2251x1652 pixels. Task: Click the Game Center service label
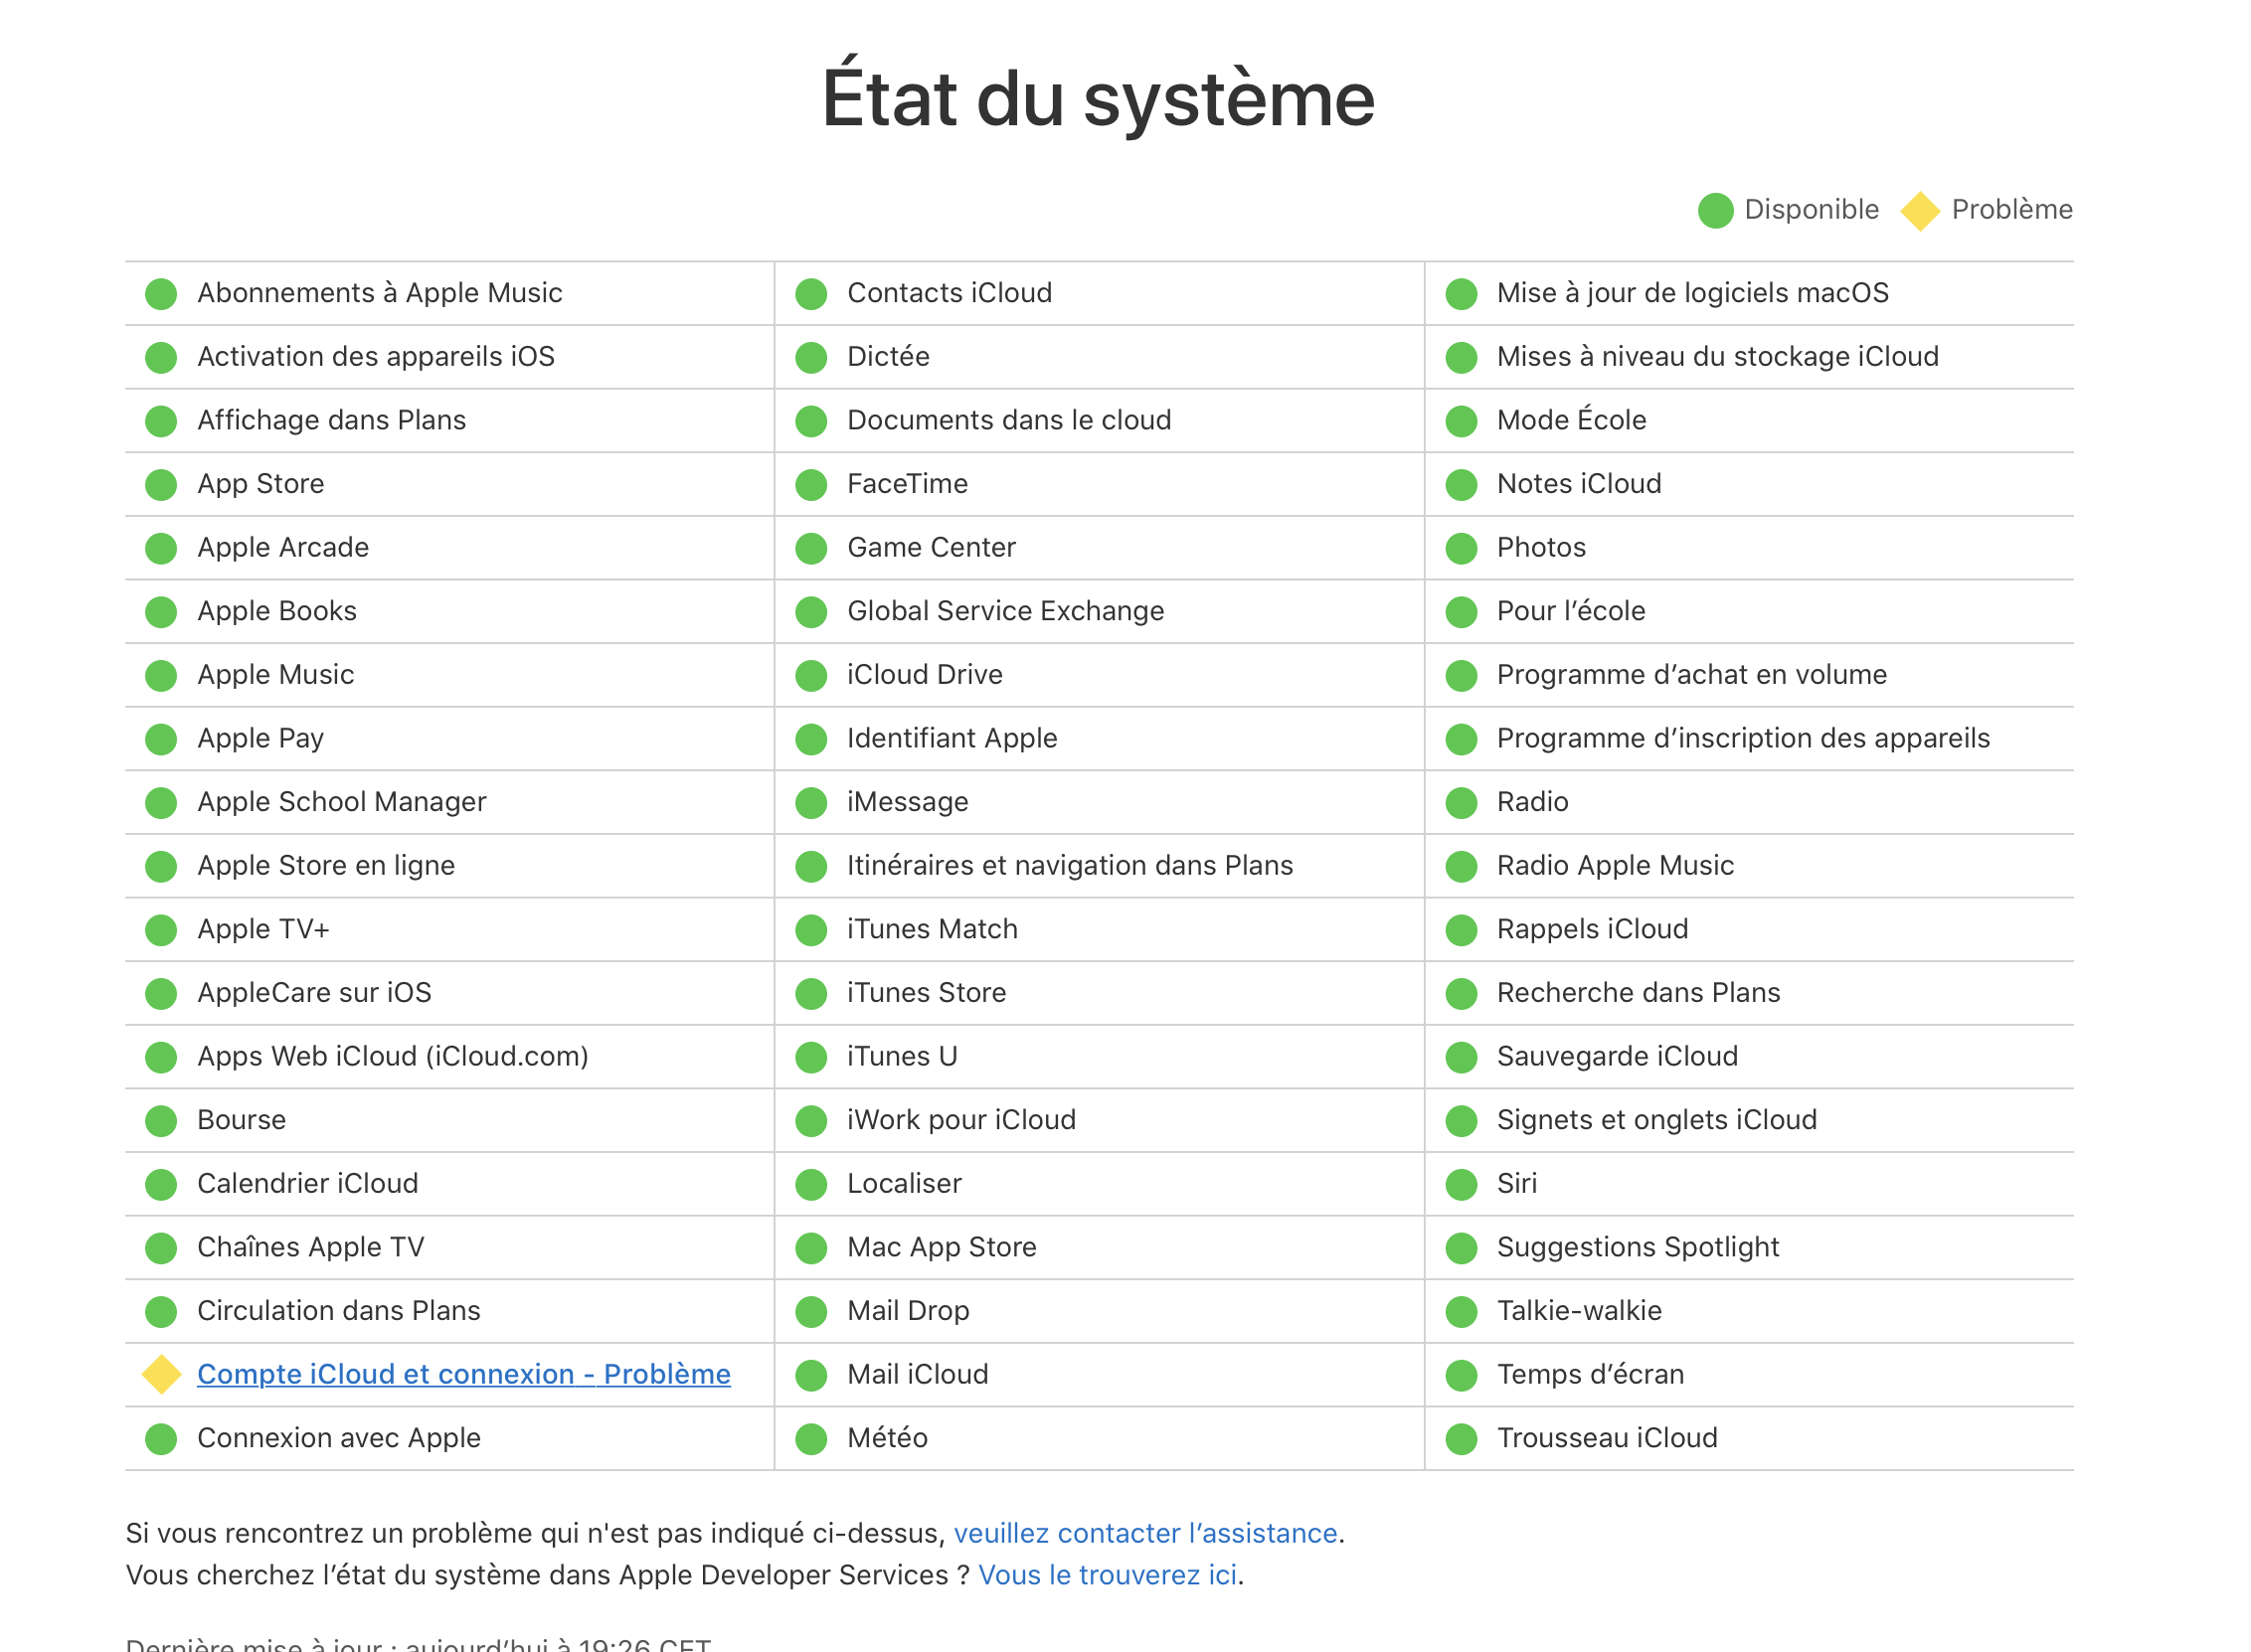coord(931,548)
